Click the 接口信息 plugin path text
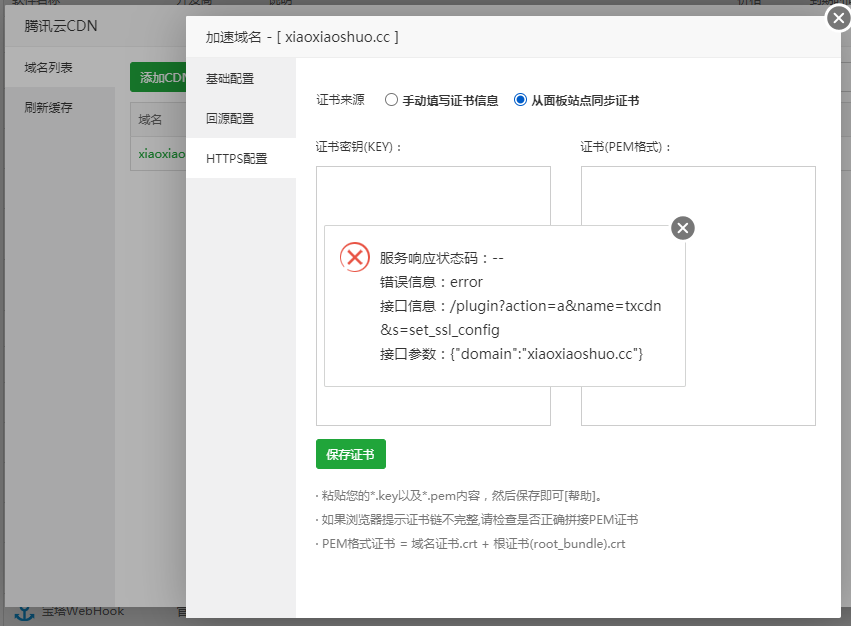Screen dimensions: 851x626 (520, 318)
